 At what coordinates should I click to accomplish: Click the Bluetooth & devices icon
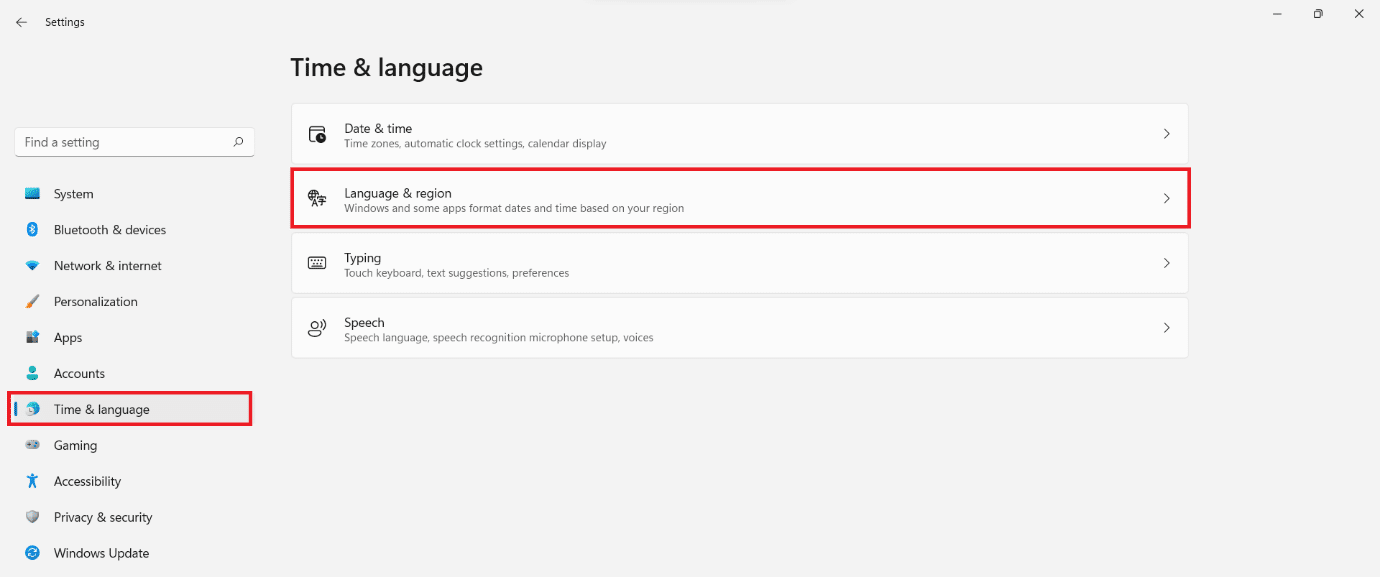click(x=33, y=230)
